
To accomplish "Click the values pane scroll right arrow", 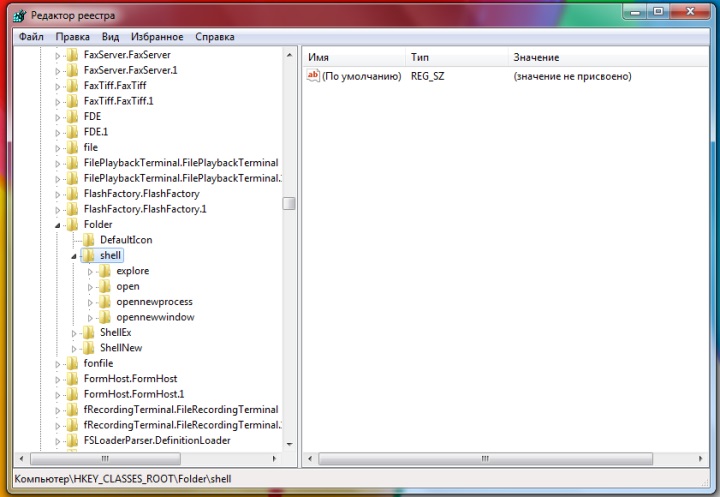I will point(700,458).
